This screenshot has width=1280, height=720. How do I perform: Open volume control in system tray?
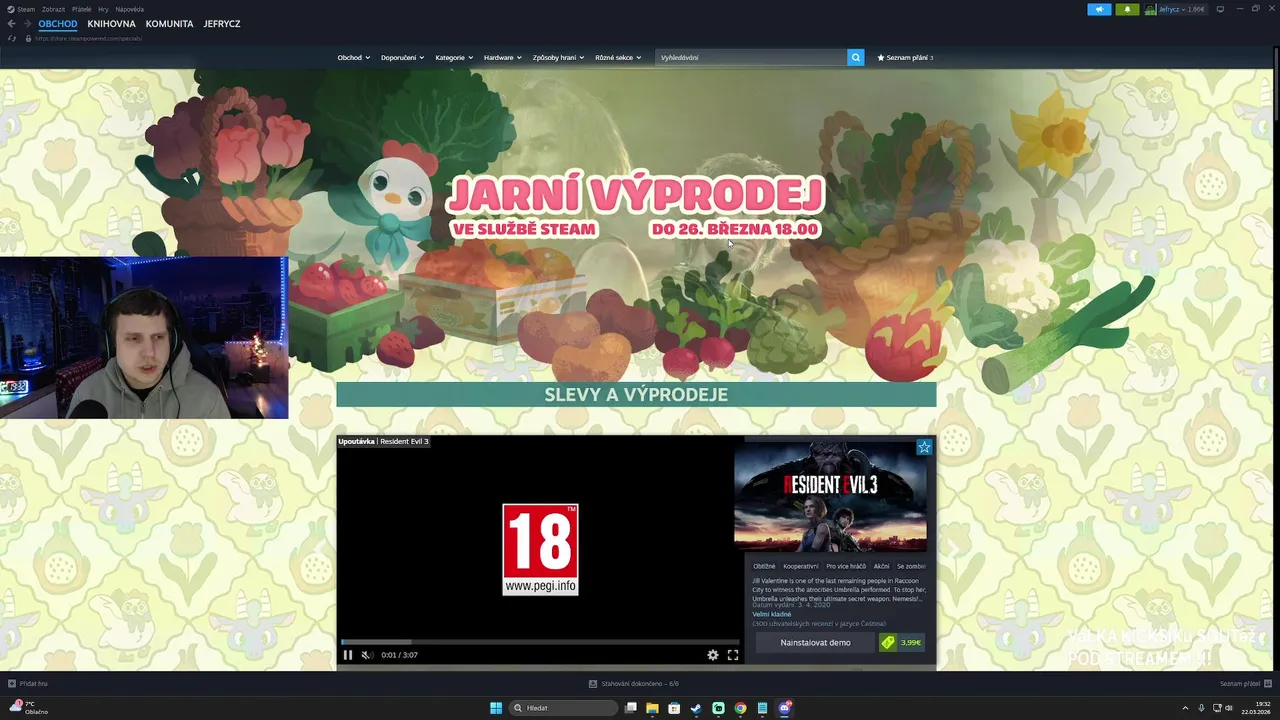1229,708
